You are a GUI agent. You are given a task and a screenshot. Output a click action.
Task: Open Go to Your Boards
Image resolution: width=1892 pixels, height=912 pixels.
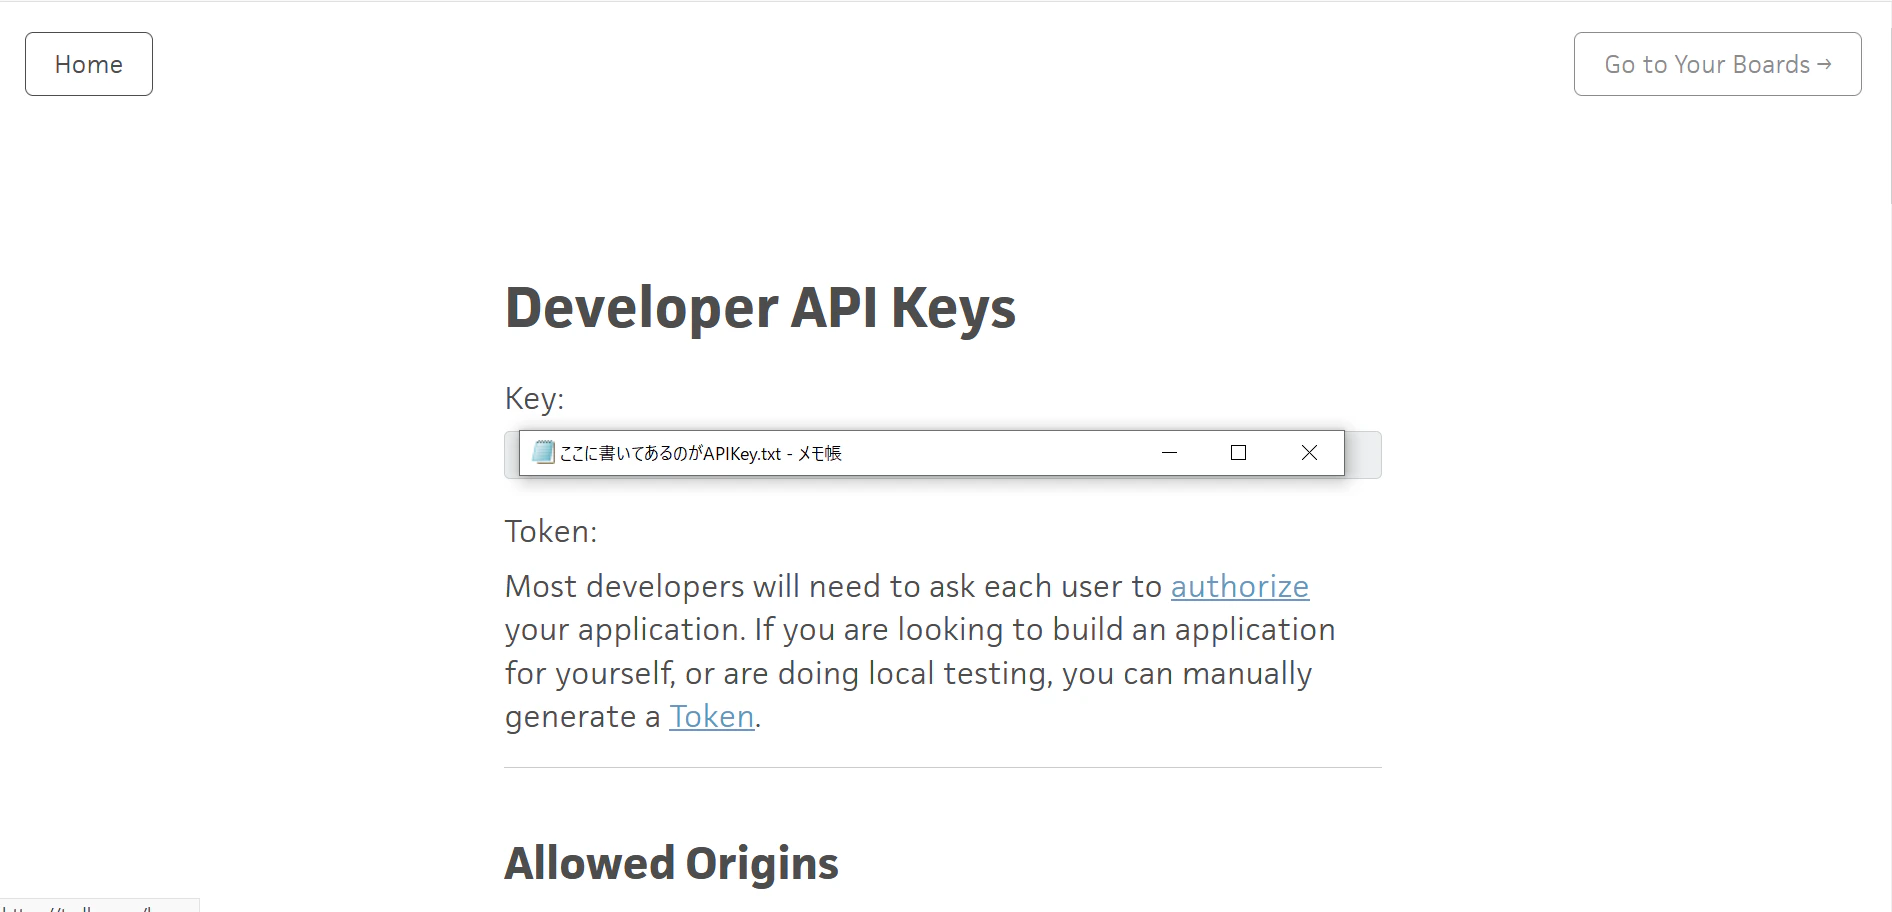(1717, 64)
